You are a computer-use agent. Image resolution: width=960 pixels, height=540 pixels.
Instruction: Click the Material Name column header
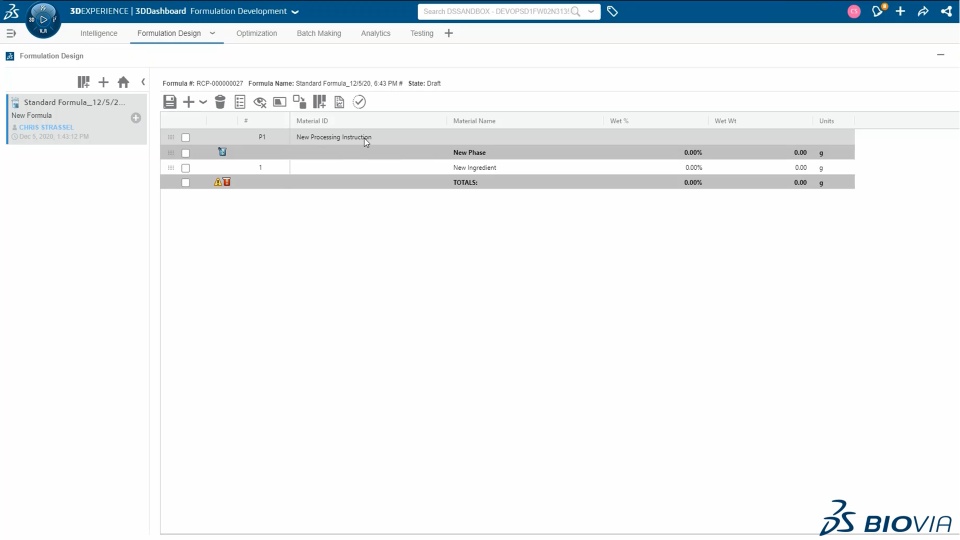[474, 121]
